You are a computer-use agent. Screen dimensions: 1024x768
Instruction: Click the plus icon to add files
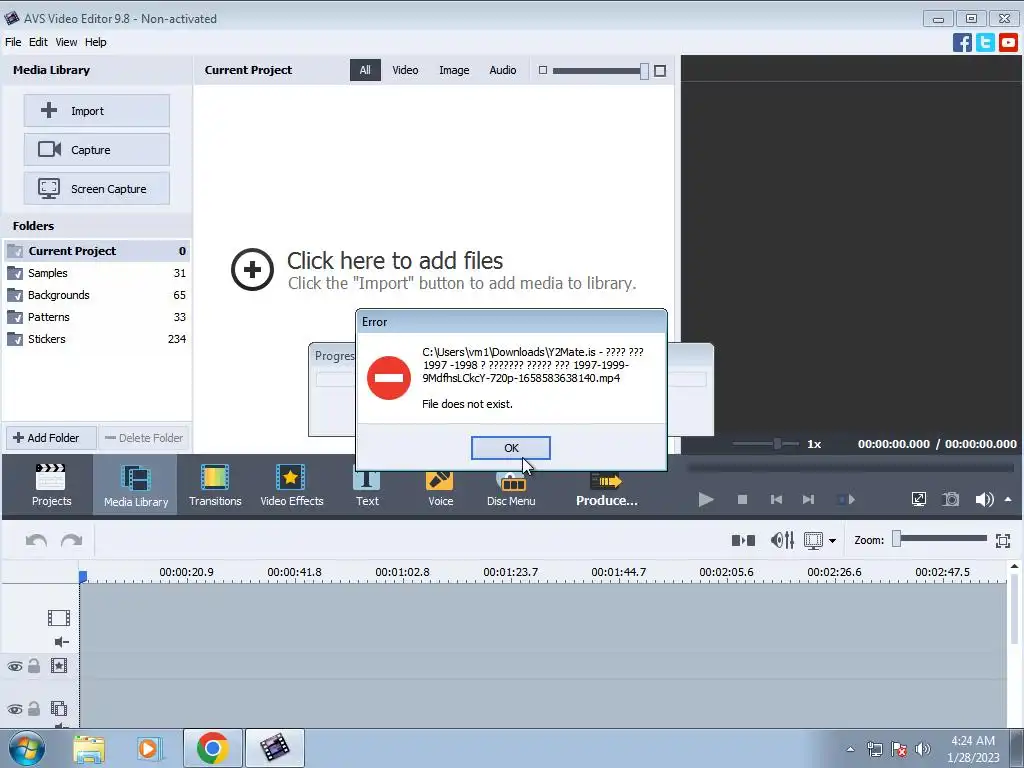(x=252, y=269)
